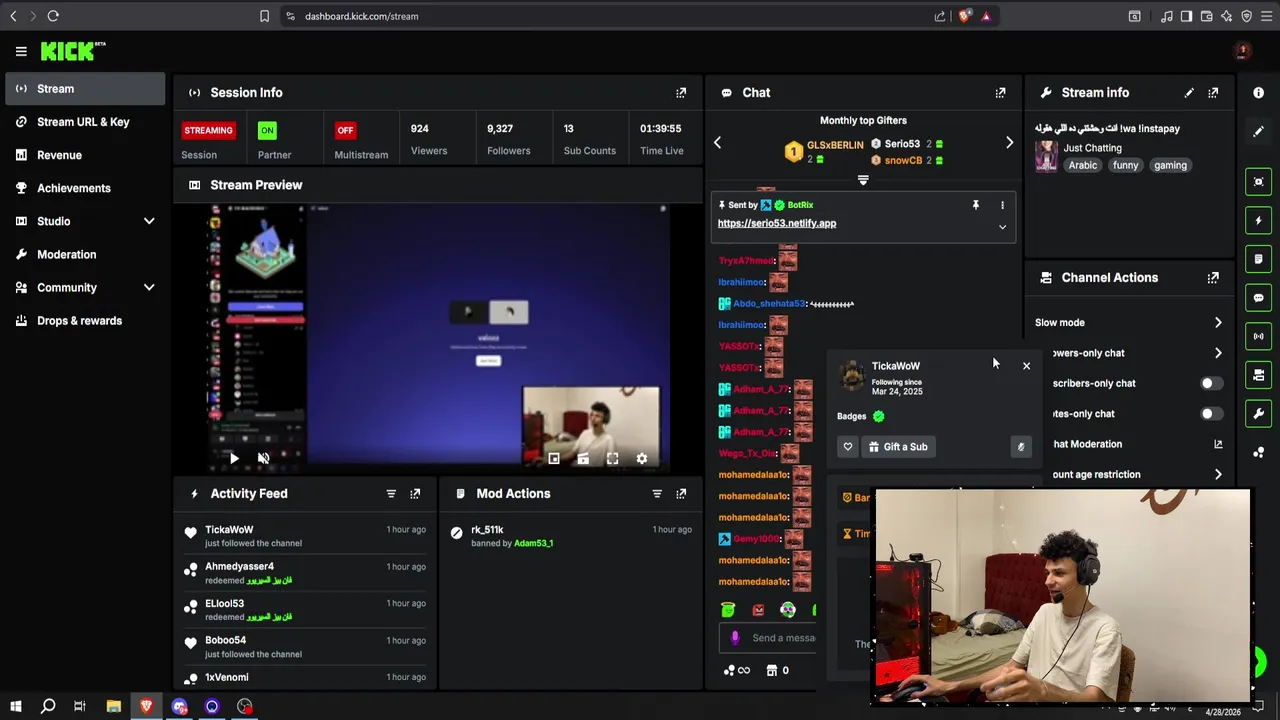Open Stream in the sidebar
The height and width of the screenshot is (720, 1280).
tap(84, 89)
